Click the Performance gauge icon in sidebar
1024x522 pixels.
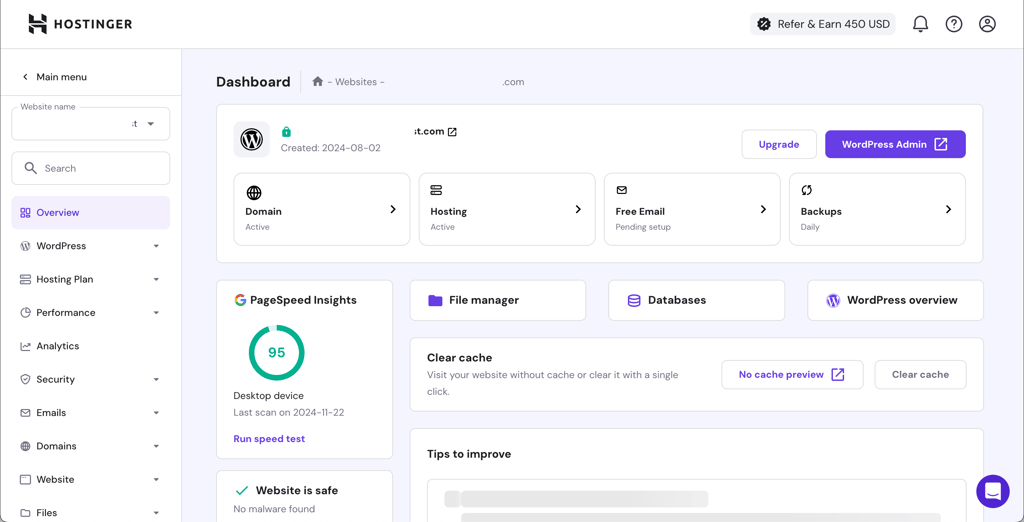[x=25, y=313]
